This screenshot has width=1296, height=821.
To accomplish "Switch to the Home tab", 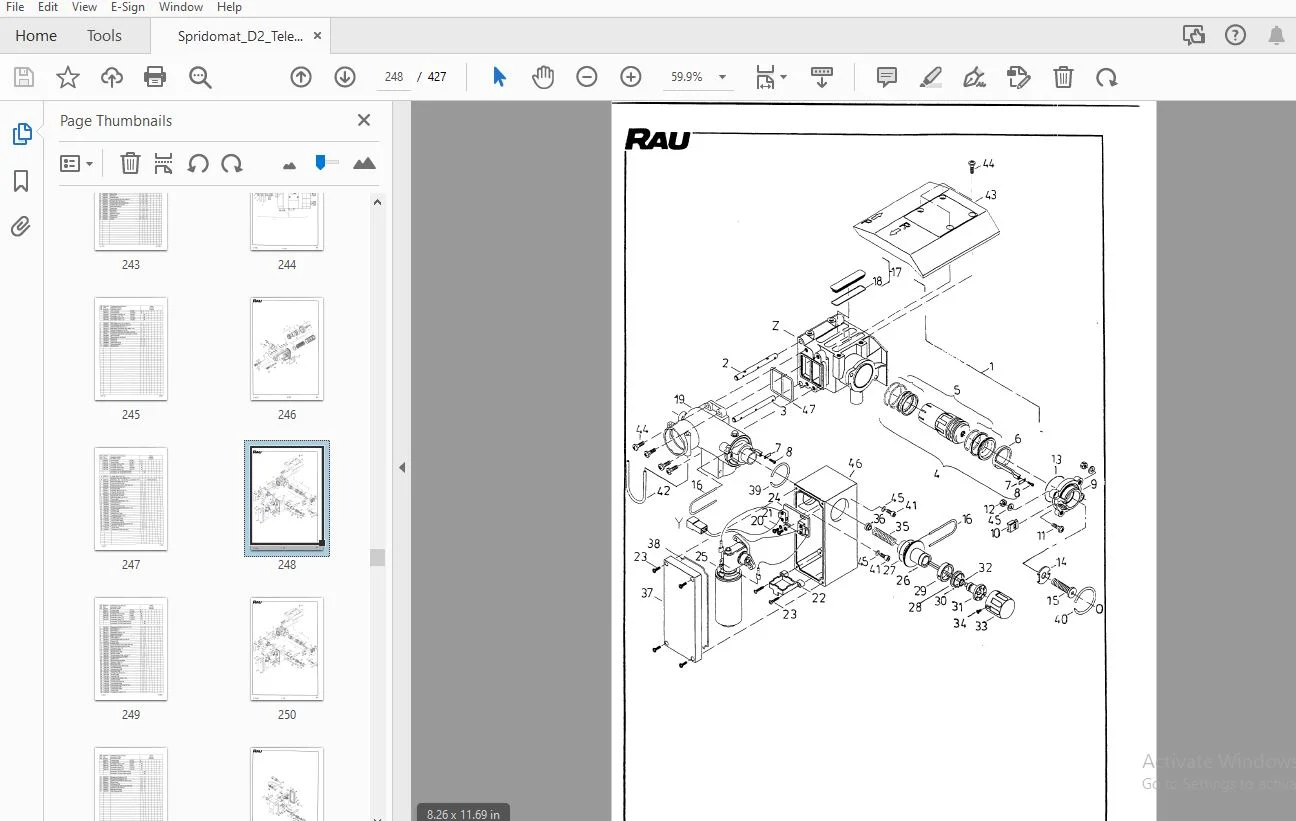I will pos(36,35).
